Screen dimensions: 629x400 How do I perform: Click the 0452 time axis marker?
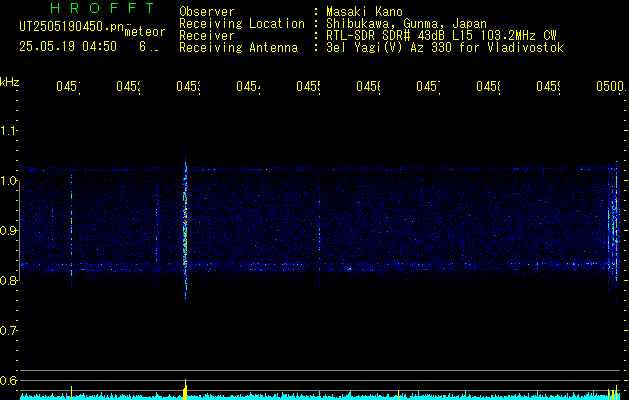pyautogui.click(x=128, y=86)
